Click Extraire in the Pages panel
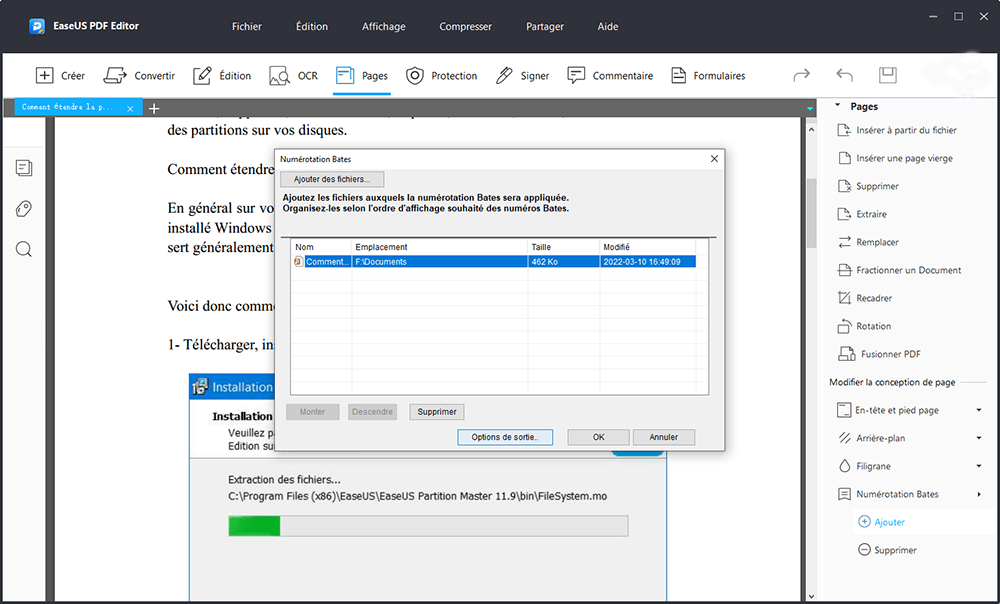 [862, 214]
